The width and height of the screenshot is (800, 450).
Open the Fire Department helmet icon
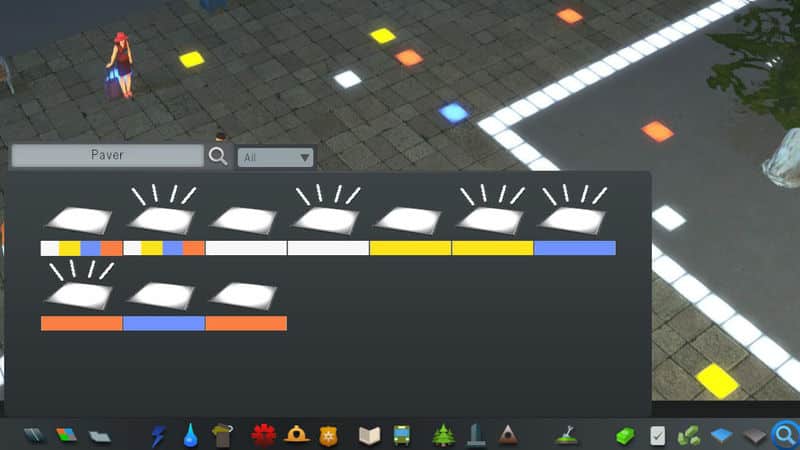[296, 435]
